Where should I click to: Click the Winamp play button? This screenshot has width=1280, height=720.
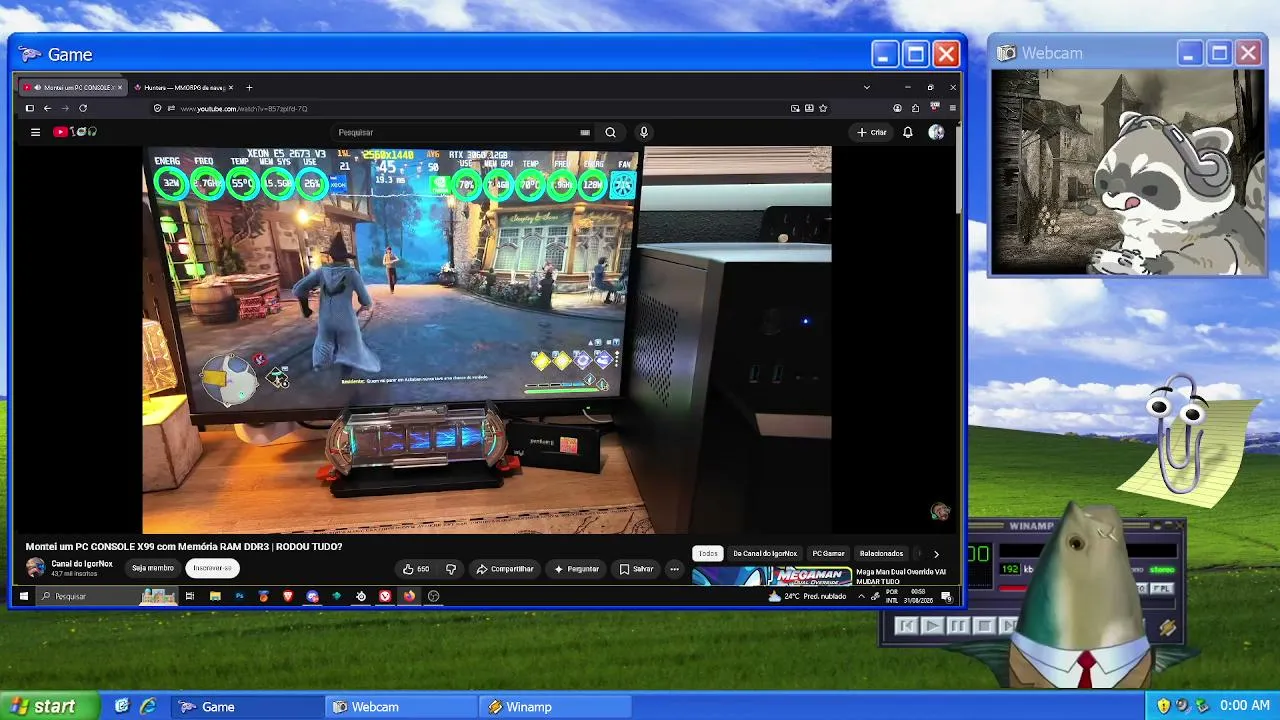point(932,626)
